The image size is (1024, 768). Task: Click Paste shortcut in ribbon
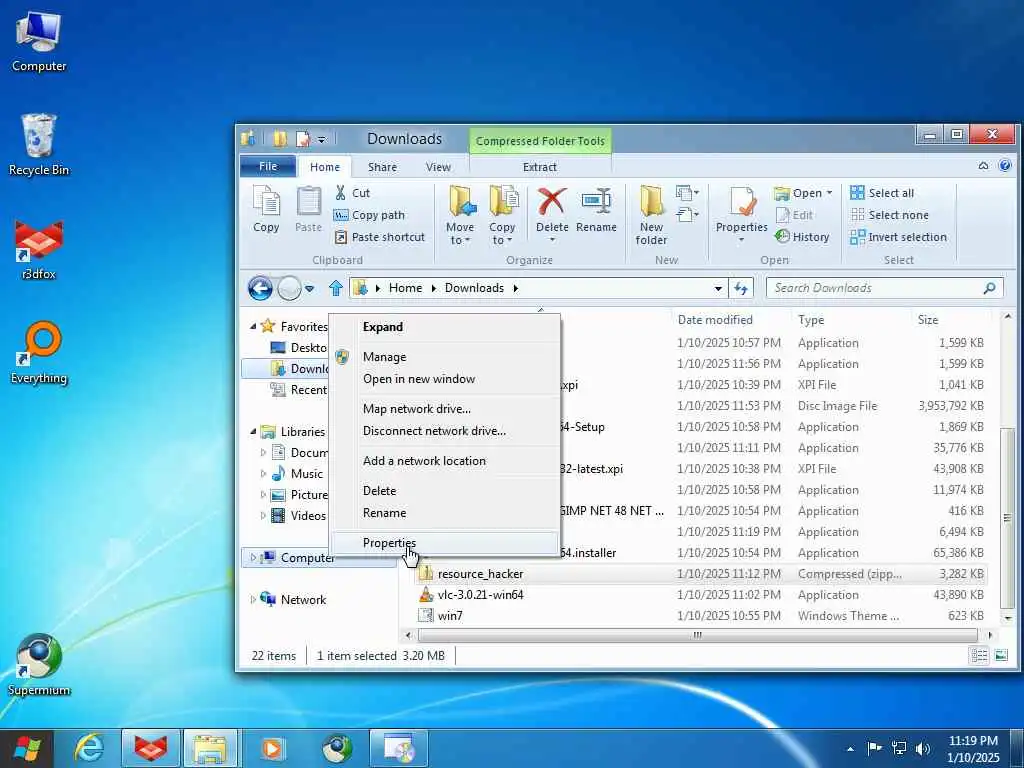click(379, 237)
